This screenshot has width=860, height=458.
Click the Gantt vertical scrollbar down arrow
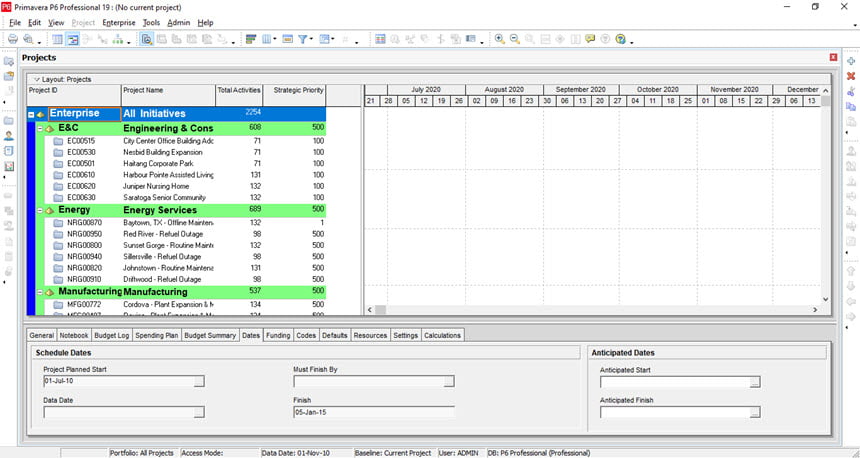click(825, 299)
